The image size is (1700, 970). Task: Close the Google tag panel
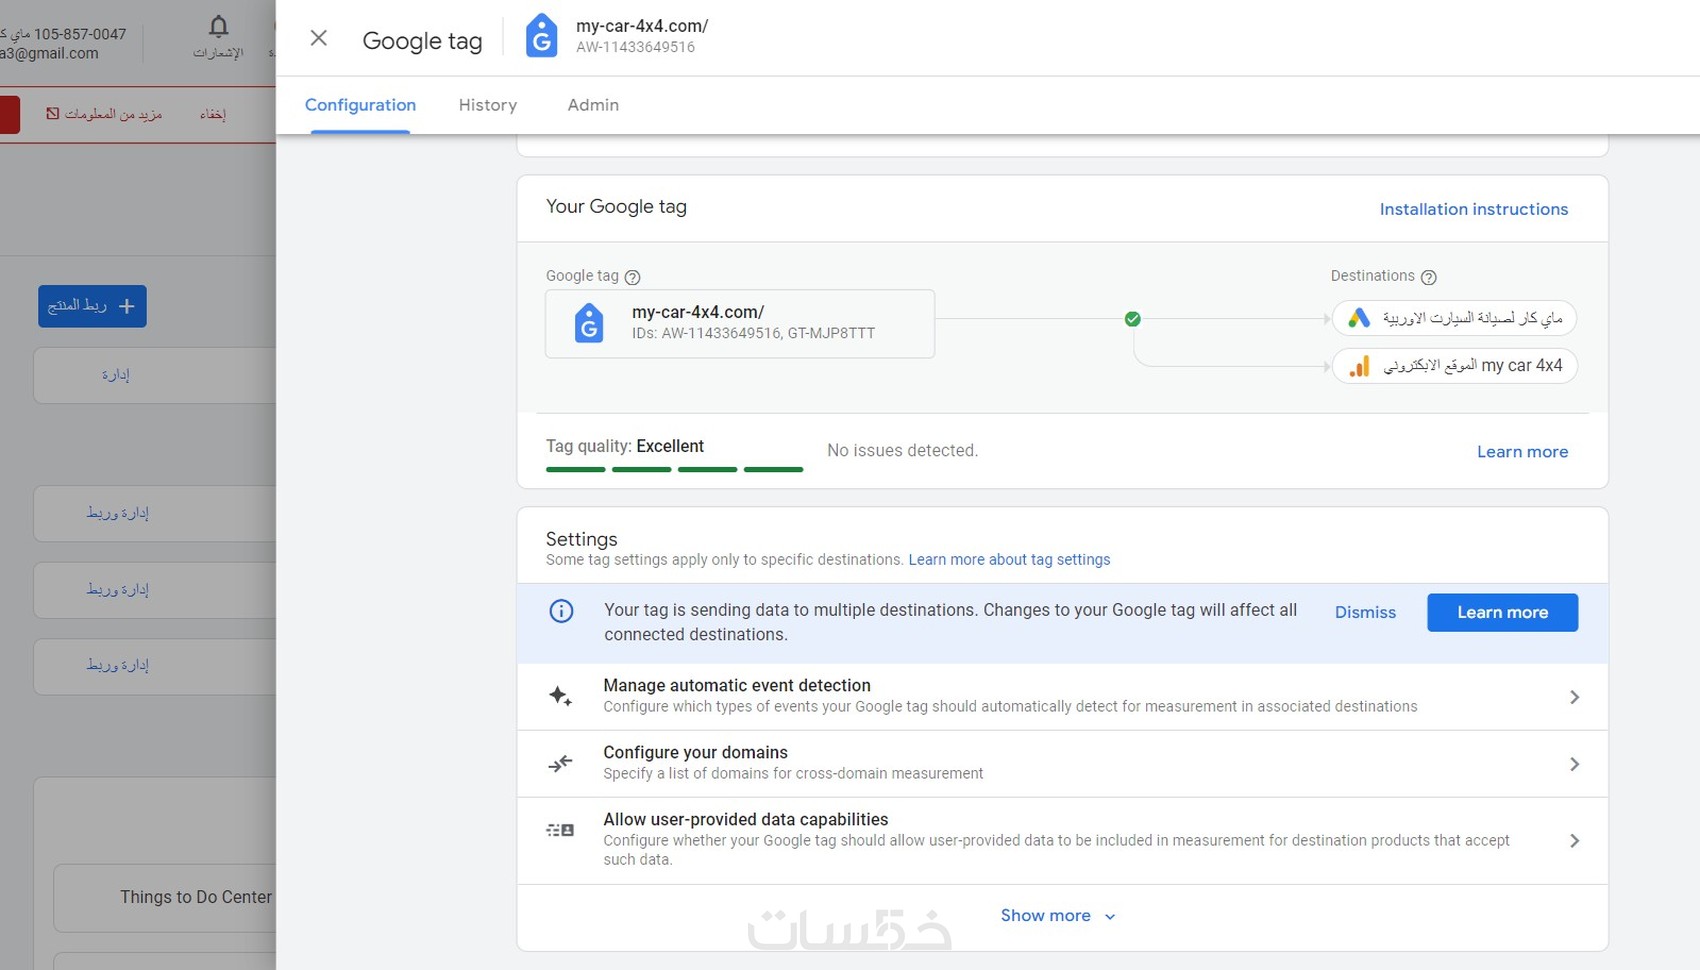coord(319,38)
